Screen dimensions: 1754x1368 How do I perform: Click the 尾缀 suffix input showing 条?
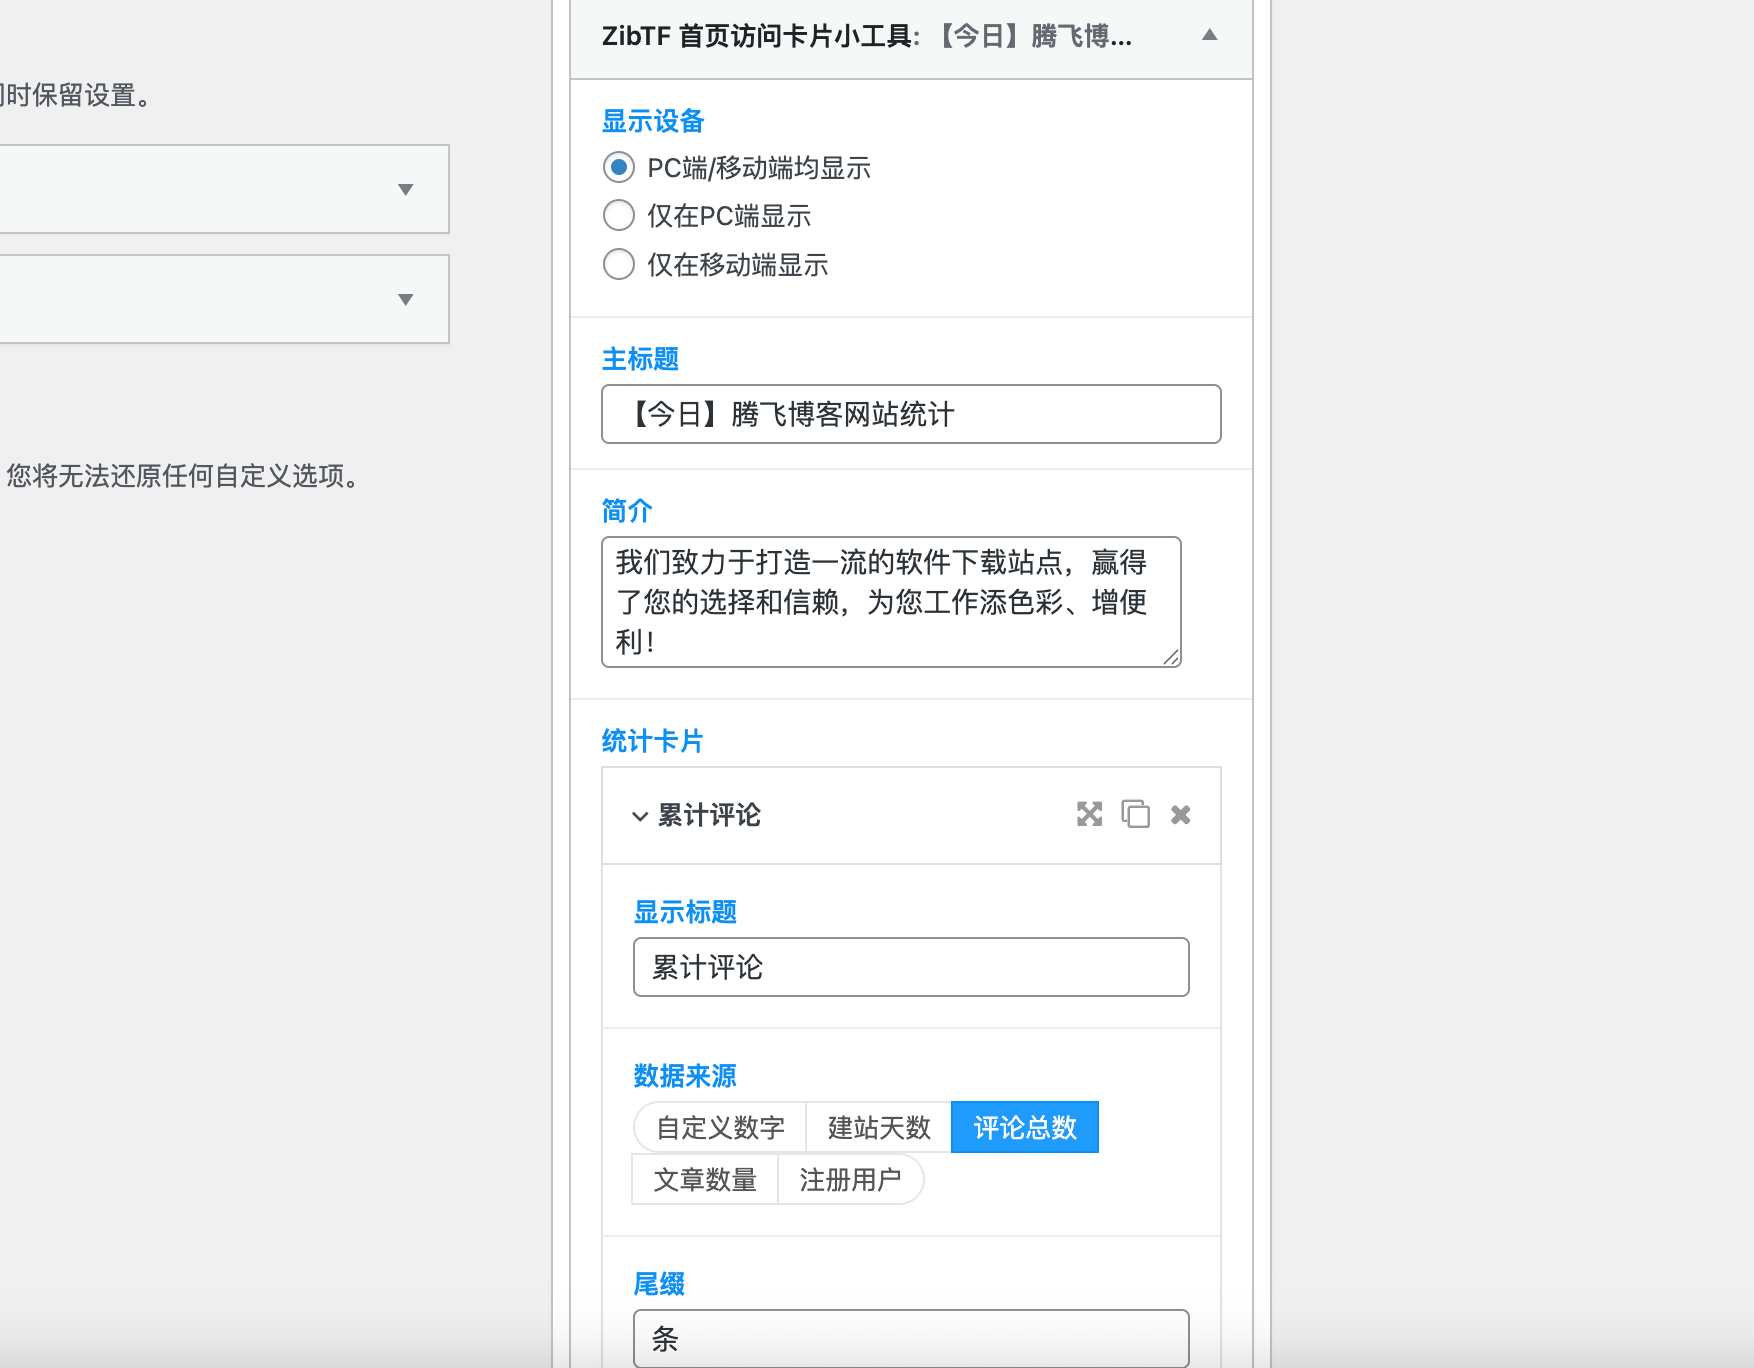909,1339
